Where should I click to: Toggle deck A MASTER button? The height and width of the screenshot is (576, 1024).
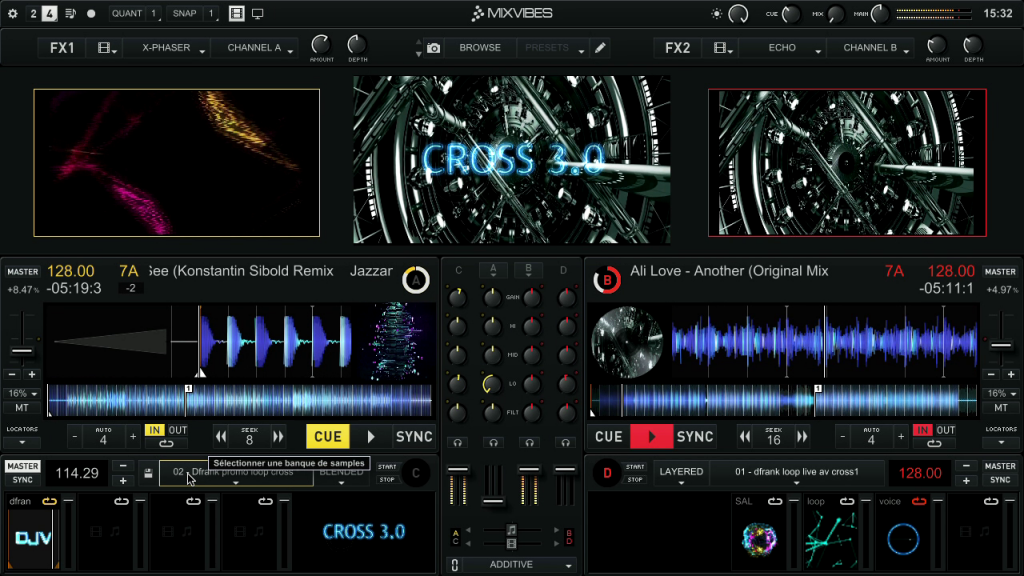23,272
